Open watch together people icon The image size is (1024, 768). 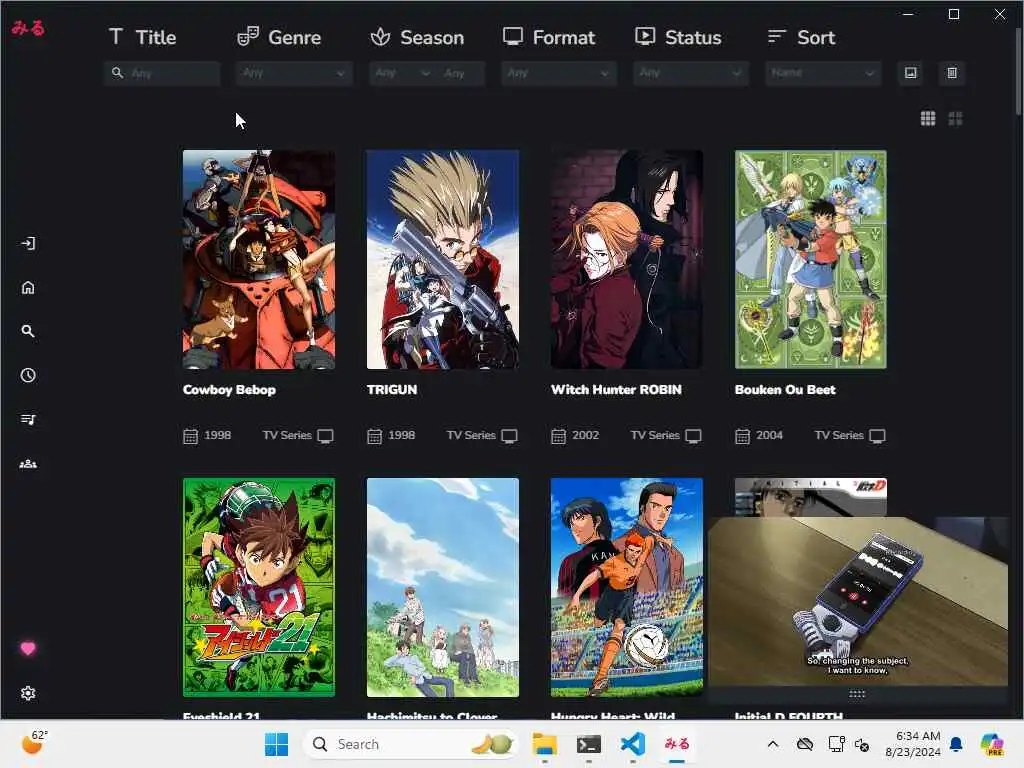28,464
